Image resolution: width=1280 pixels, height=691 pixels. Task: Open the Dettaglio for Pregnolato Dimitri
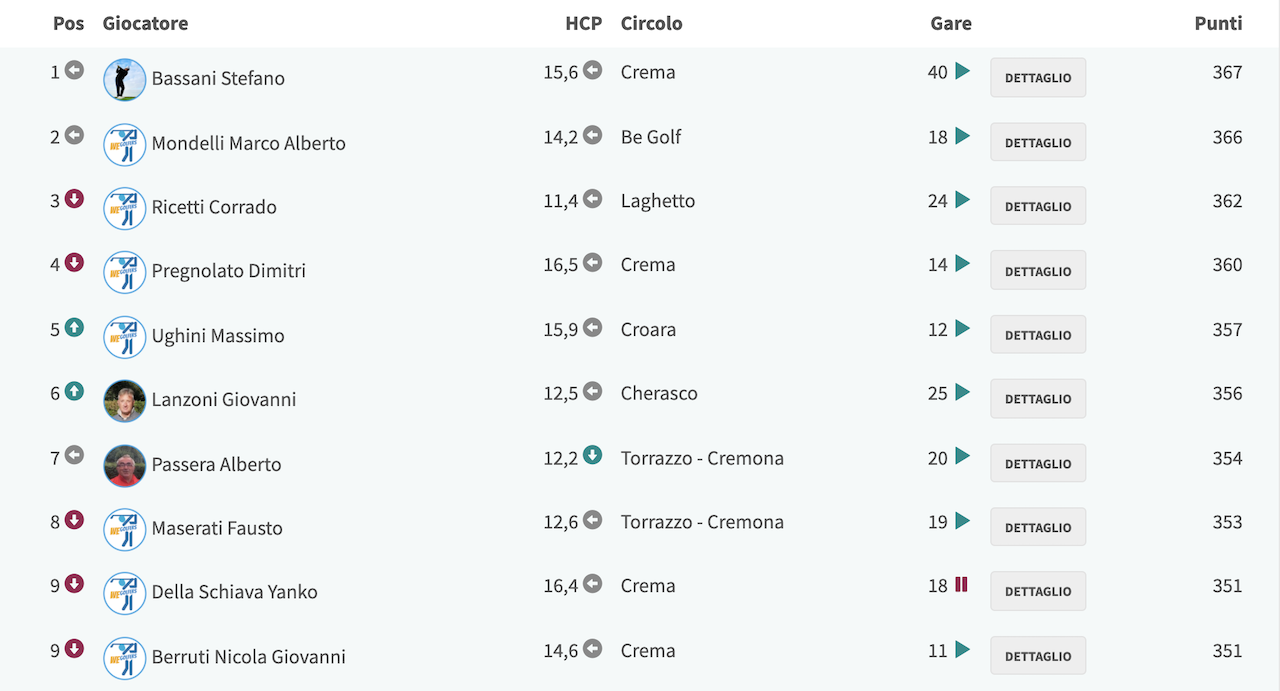click(1038, 270)
